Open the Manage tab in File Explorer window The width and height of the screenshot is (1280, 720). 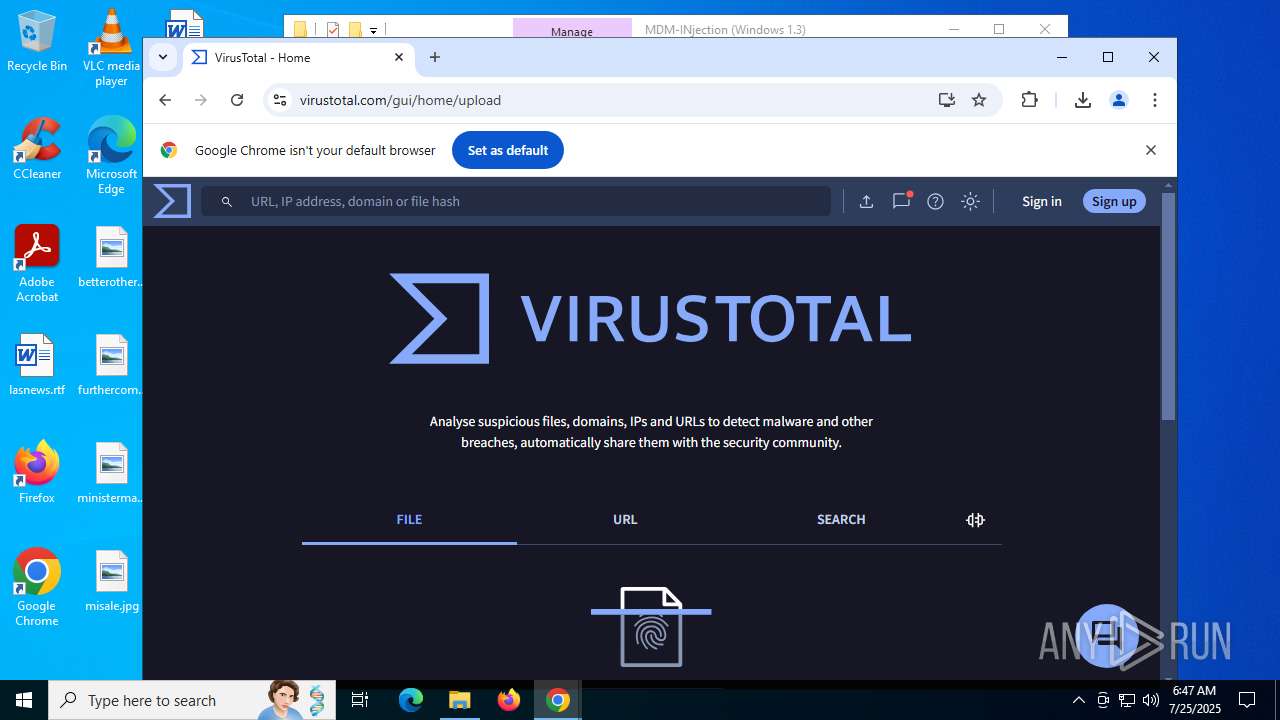click(572, 30)
